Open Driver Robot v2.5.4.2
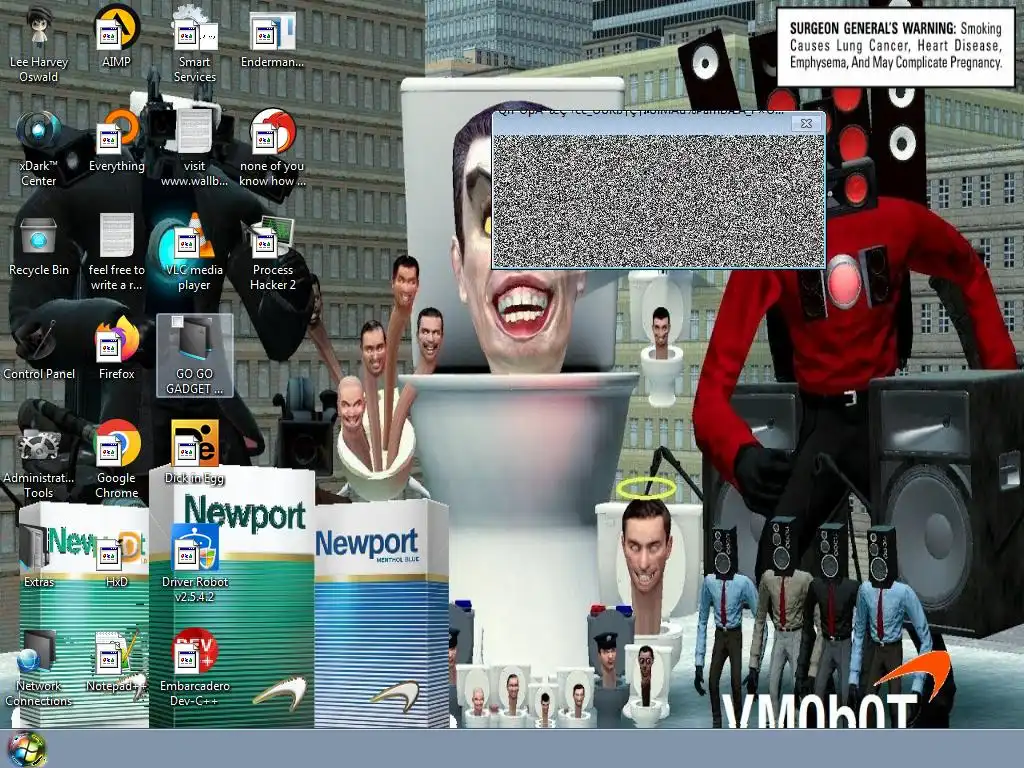1024x768 pixels. pyautogui.click(x=195, y=565)
